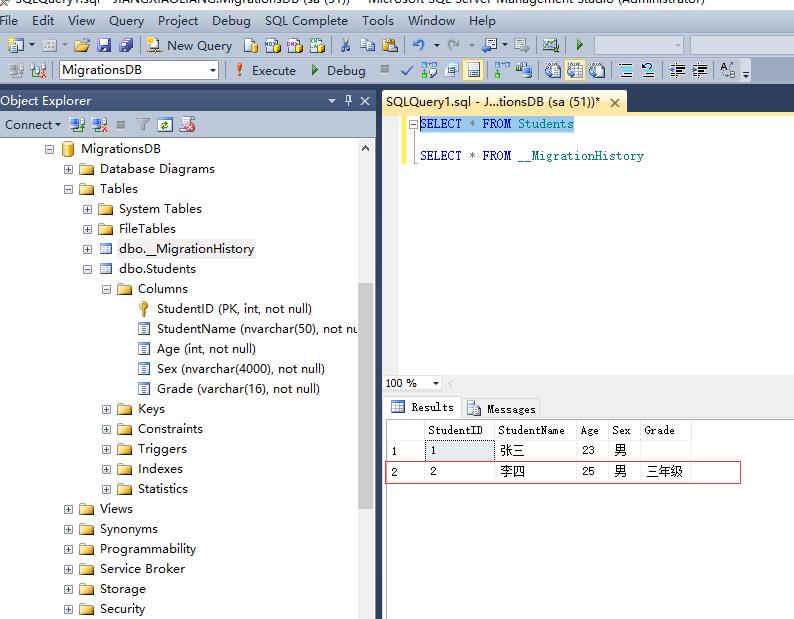Start debugging with the Debug button
The width and height of the screenshot is (794, 619).
[337, 70]
